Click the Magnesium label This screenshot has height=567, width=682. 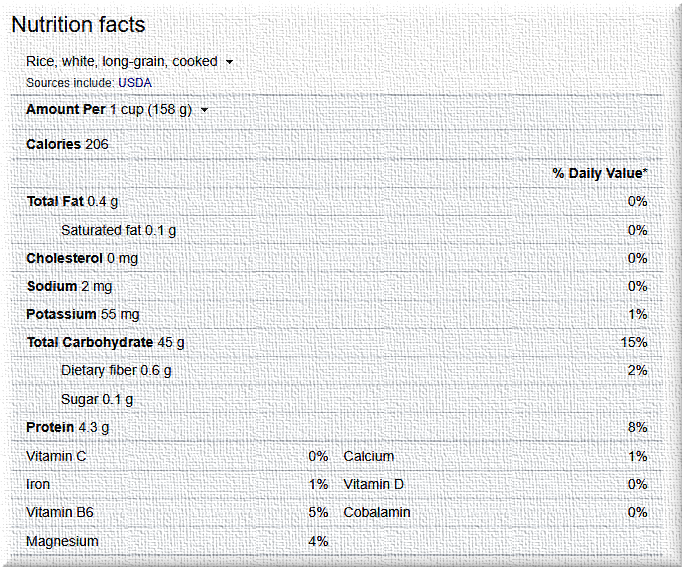(62, 541)
